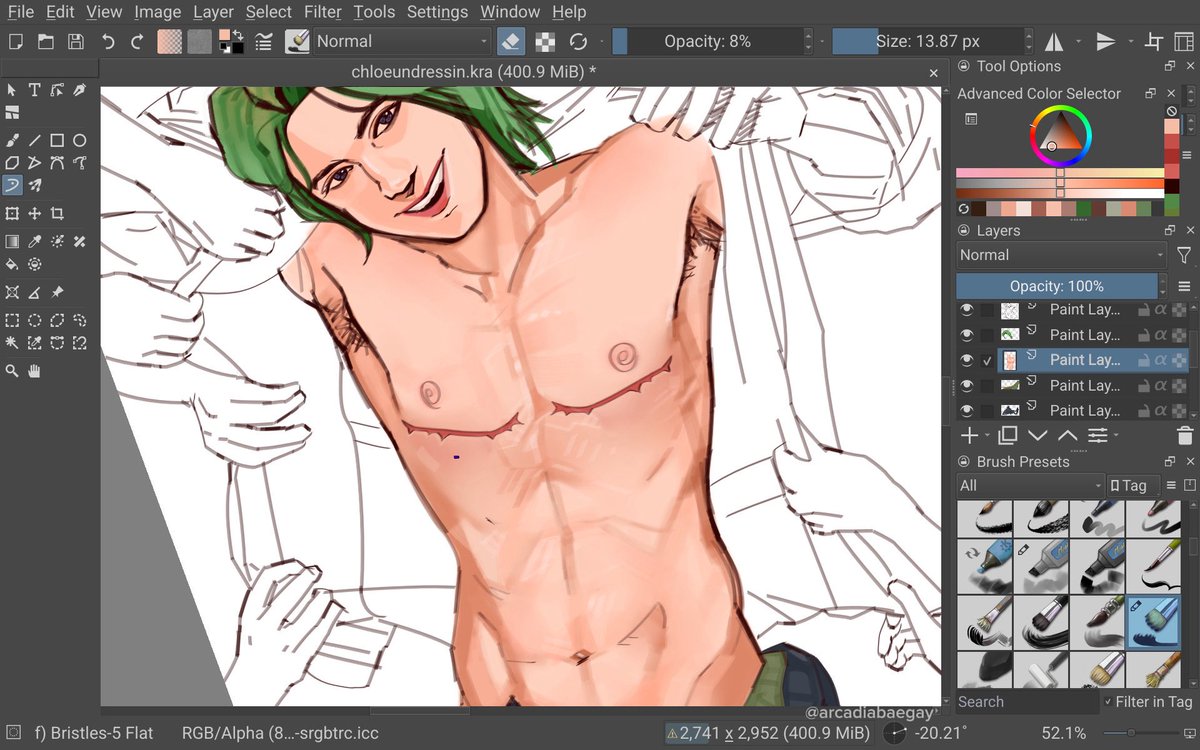The height and width of the screenshot is (750, 1200).
Task: Select the Line tool
Action: (34, 140)
